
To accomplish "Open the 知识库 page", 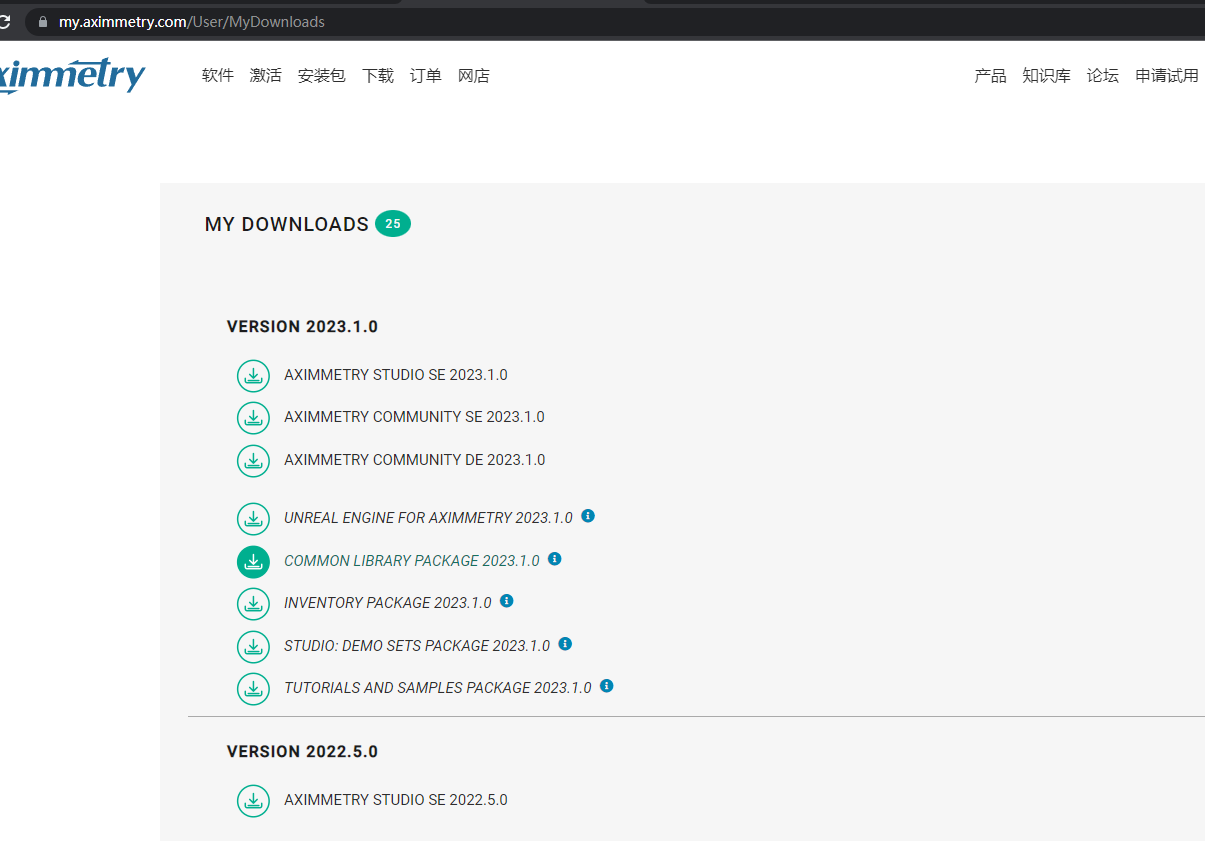I will point(1046,76).
